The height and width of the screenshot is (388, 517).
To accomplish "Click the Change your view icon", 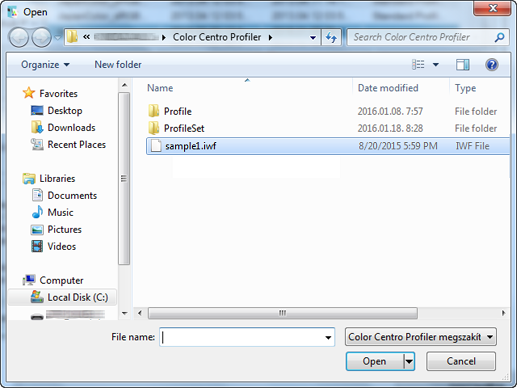I will (418, 64).
